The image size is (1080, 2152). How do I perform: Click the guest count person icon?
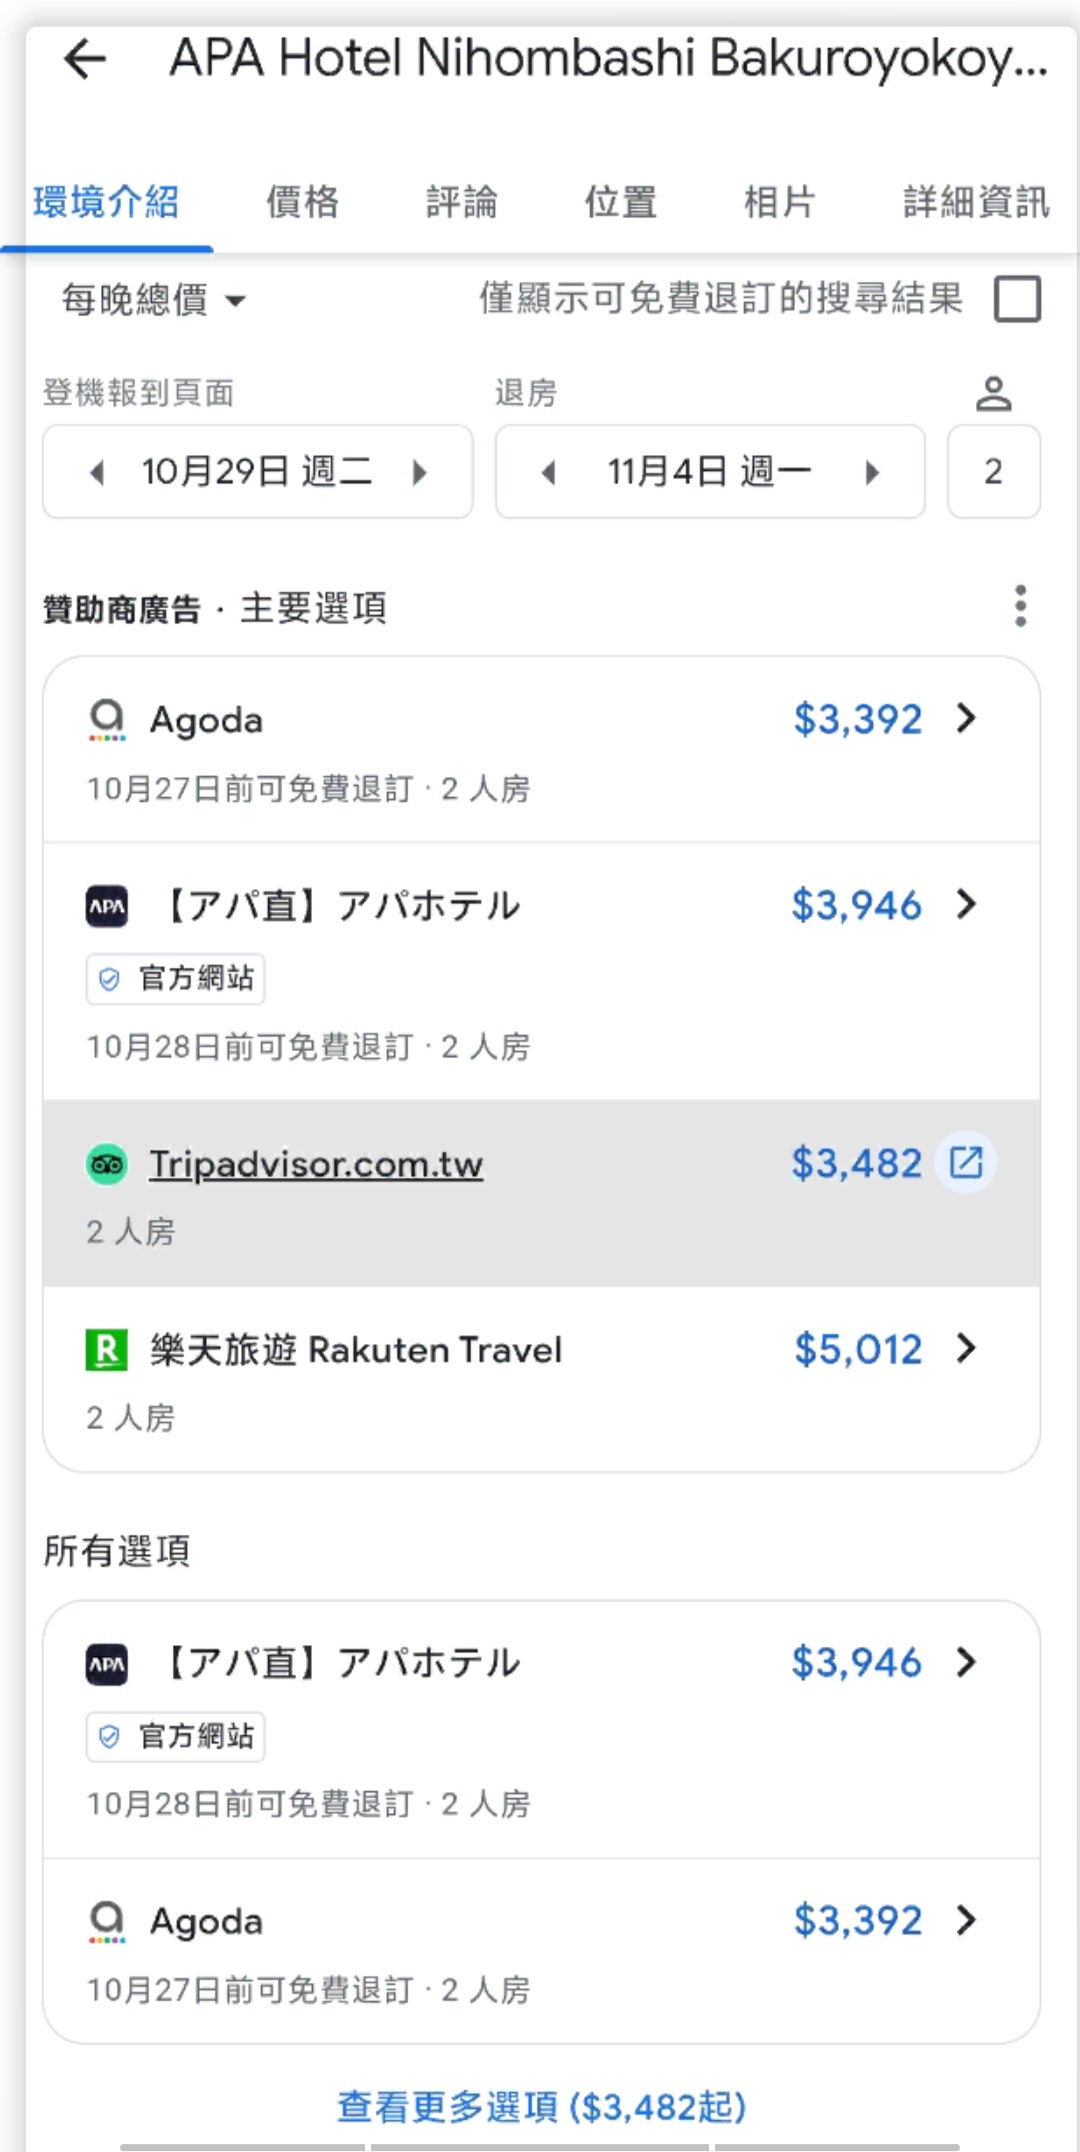click(x=993, y=394)
